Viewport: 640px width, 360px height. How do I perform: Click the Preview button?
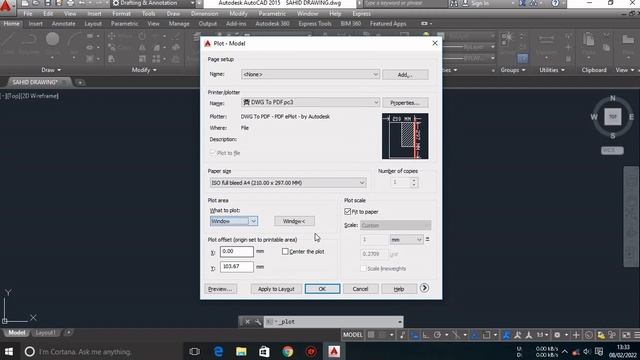pos(220,289)
